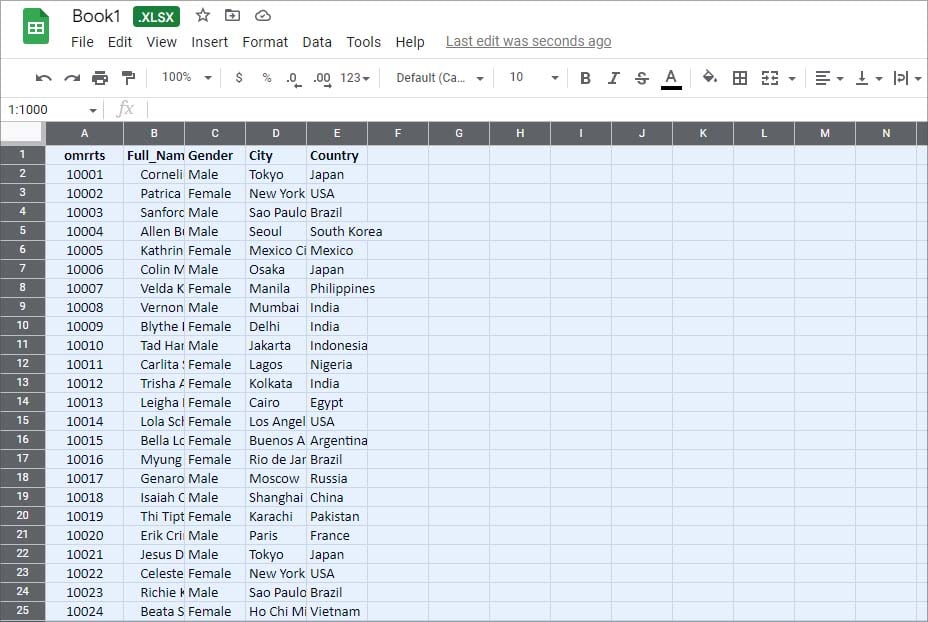Toggle strikethrough formatting

tap(642, 78)
